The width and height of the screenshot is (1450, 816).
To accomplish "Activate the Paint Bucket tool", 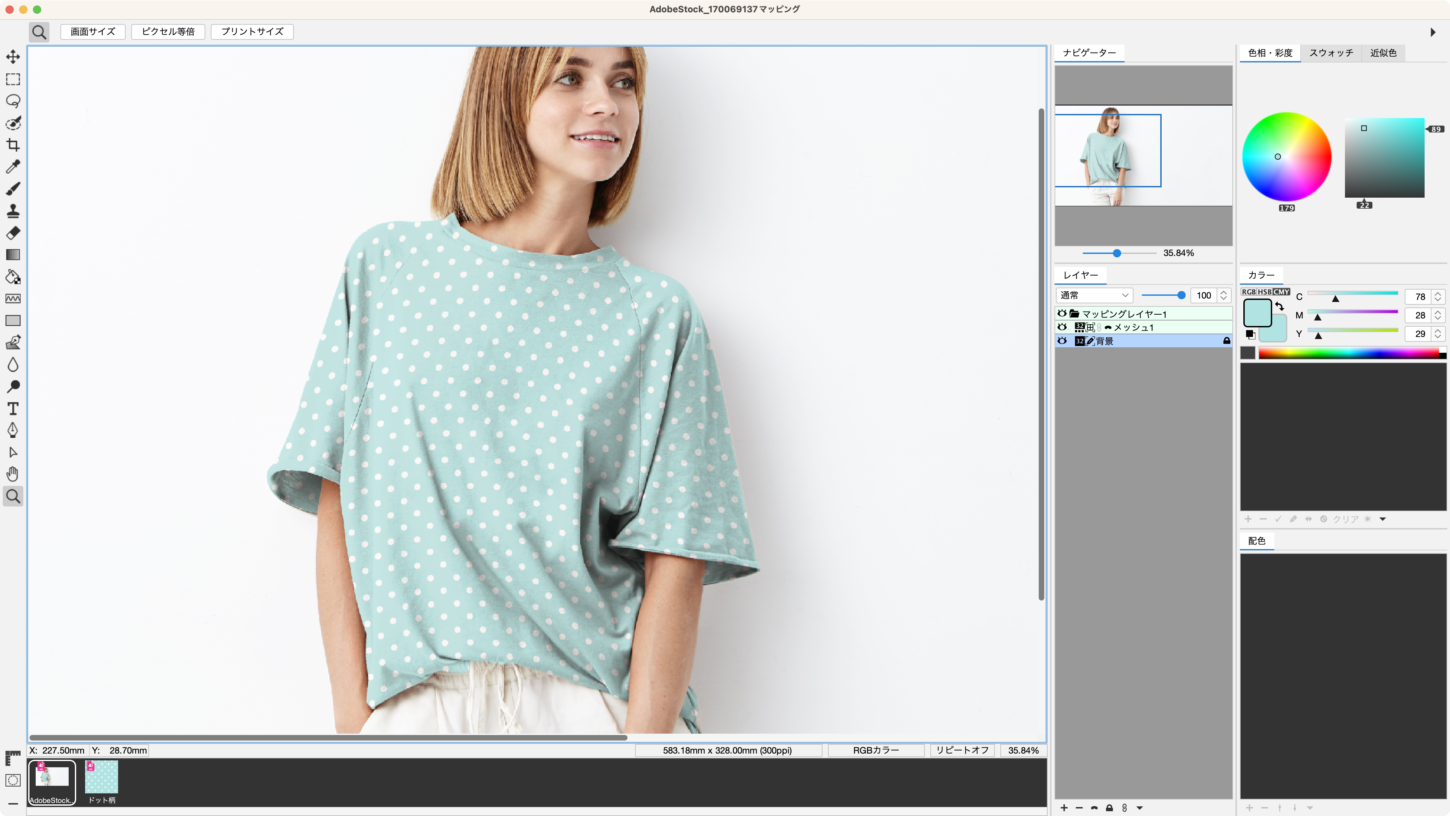I will pos(13,277).
